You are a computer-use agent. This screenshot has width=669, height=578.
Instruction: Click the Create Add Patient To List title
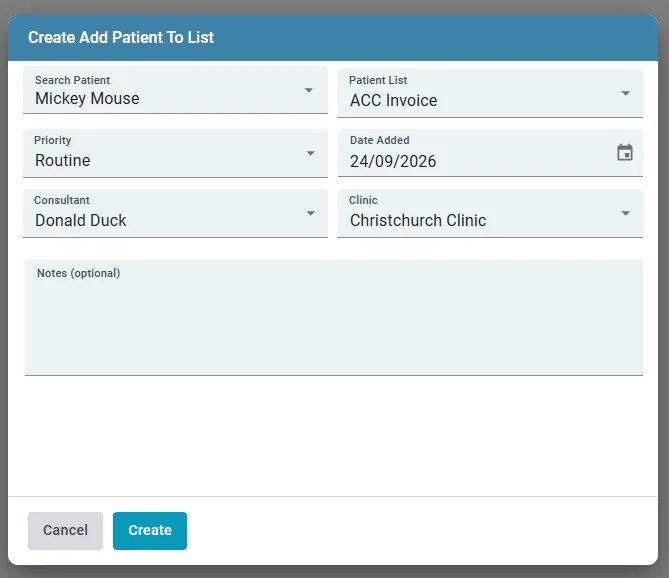click(121, 38)
